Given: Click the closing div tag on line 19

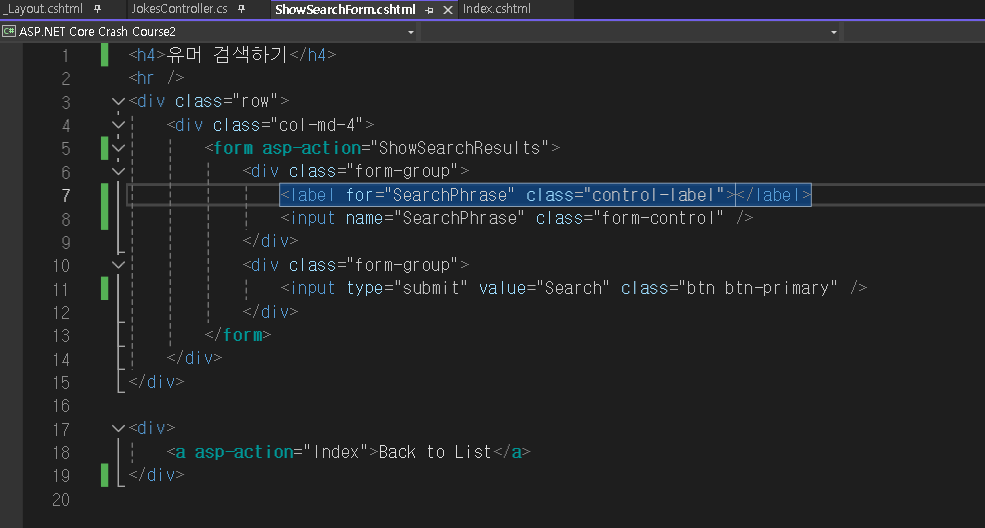Looking at the screenshot, I should [x=156, y=475].
